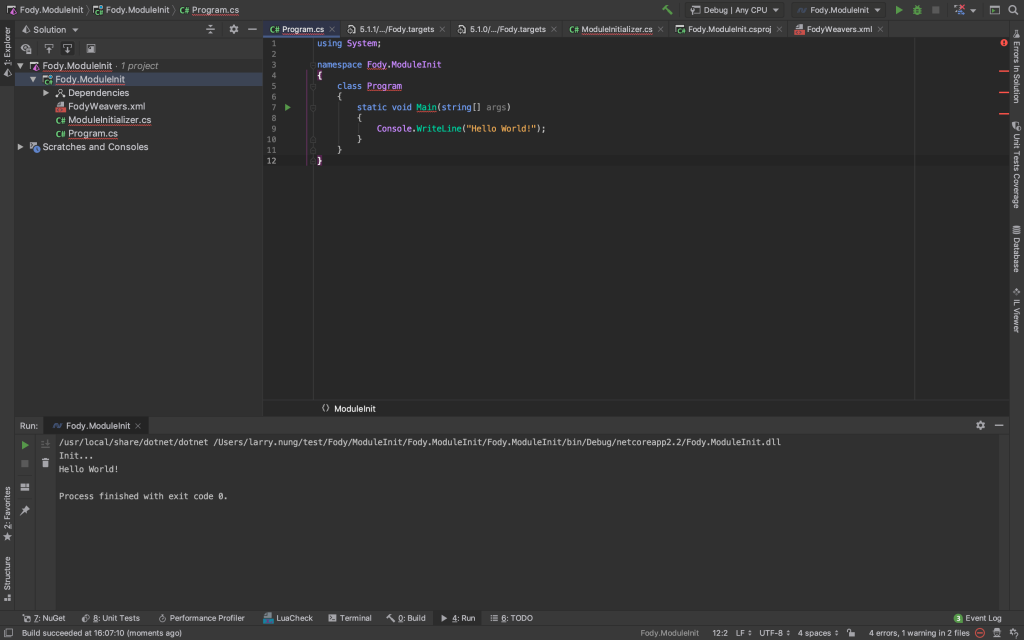
Task: Open the Errors In Solution side panel
Action: pos(1016,66)
